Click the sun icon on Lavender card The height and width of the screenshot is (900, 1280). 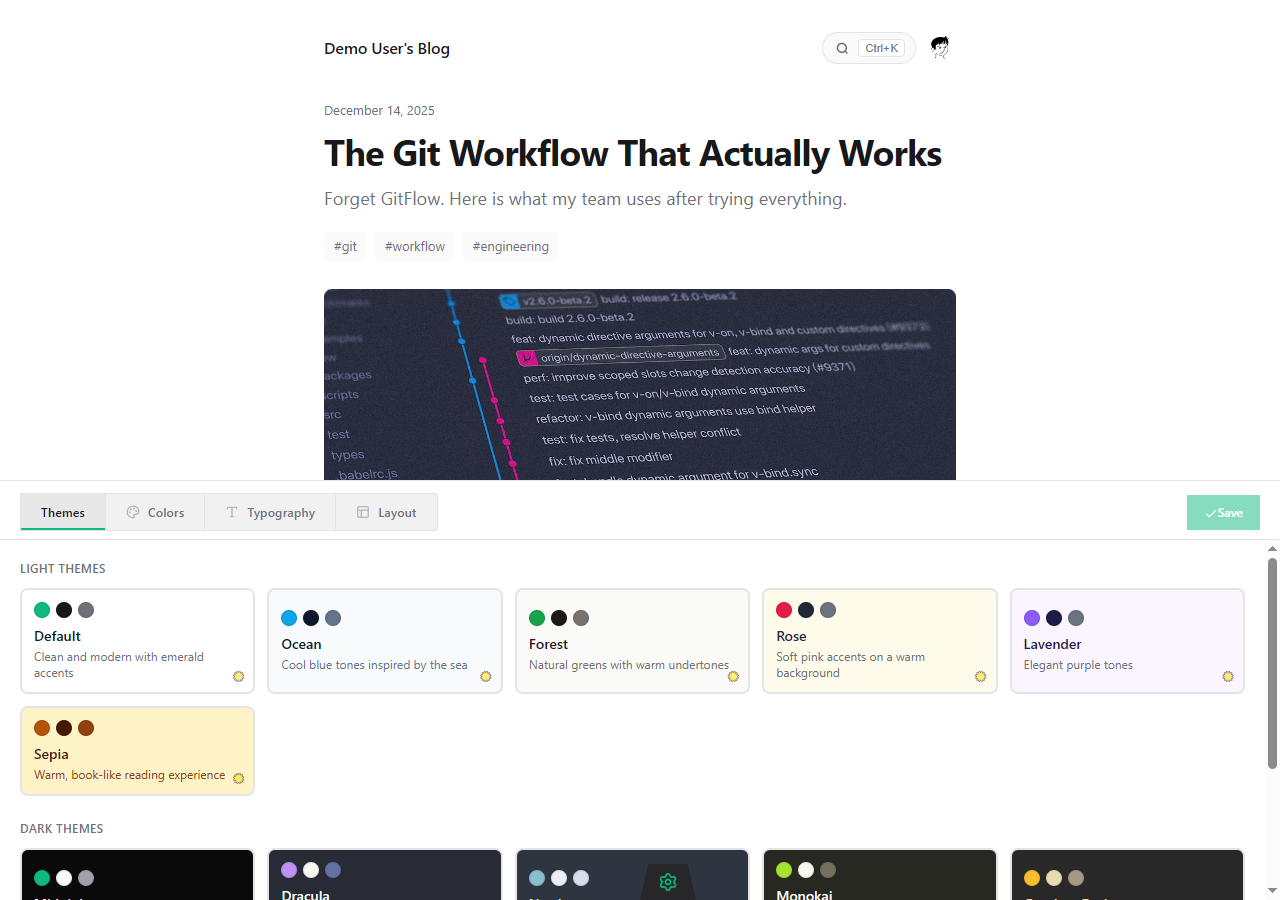point(1228,676)
